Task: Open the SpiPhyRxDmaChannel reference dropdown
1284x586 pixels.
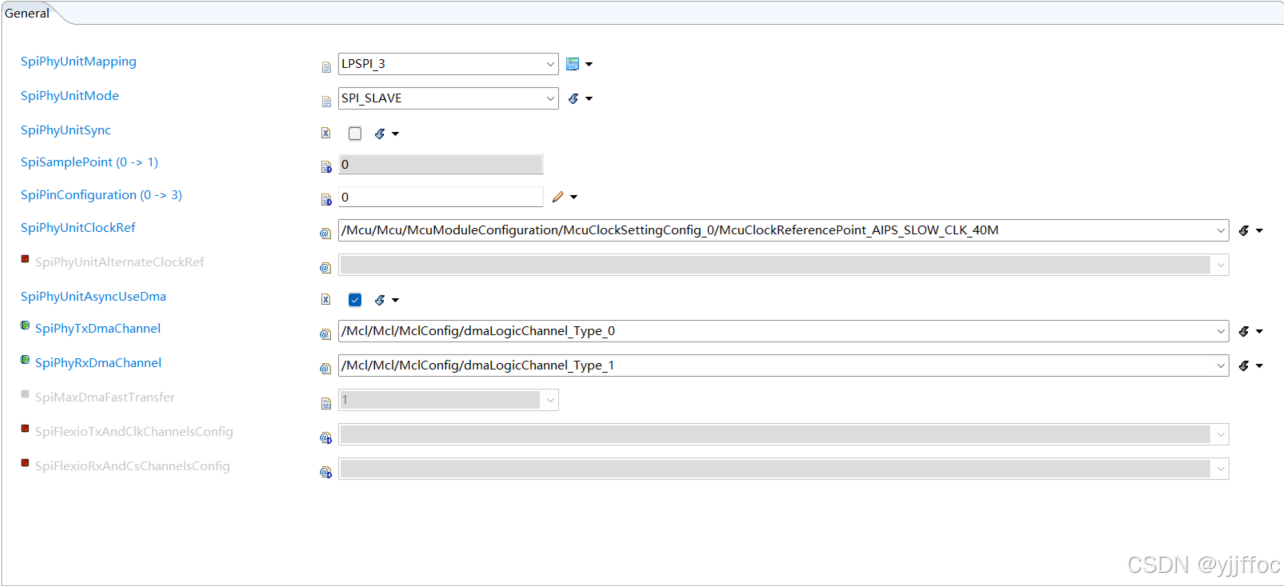Action: pyautogui.click(x=783, y=365)
